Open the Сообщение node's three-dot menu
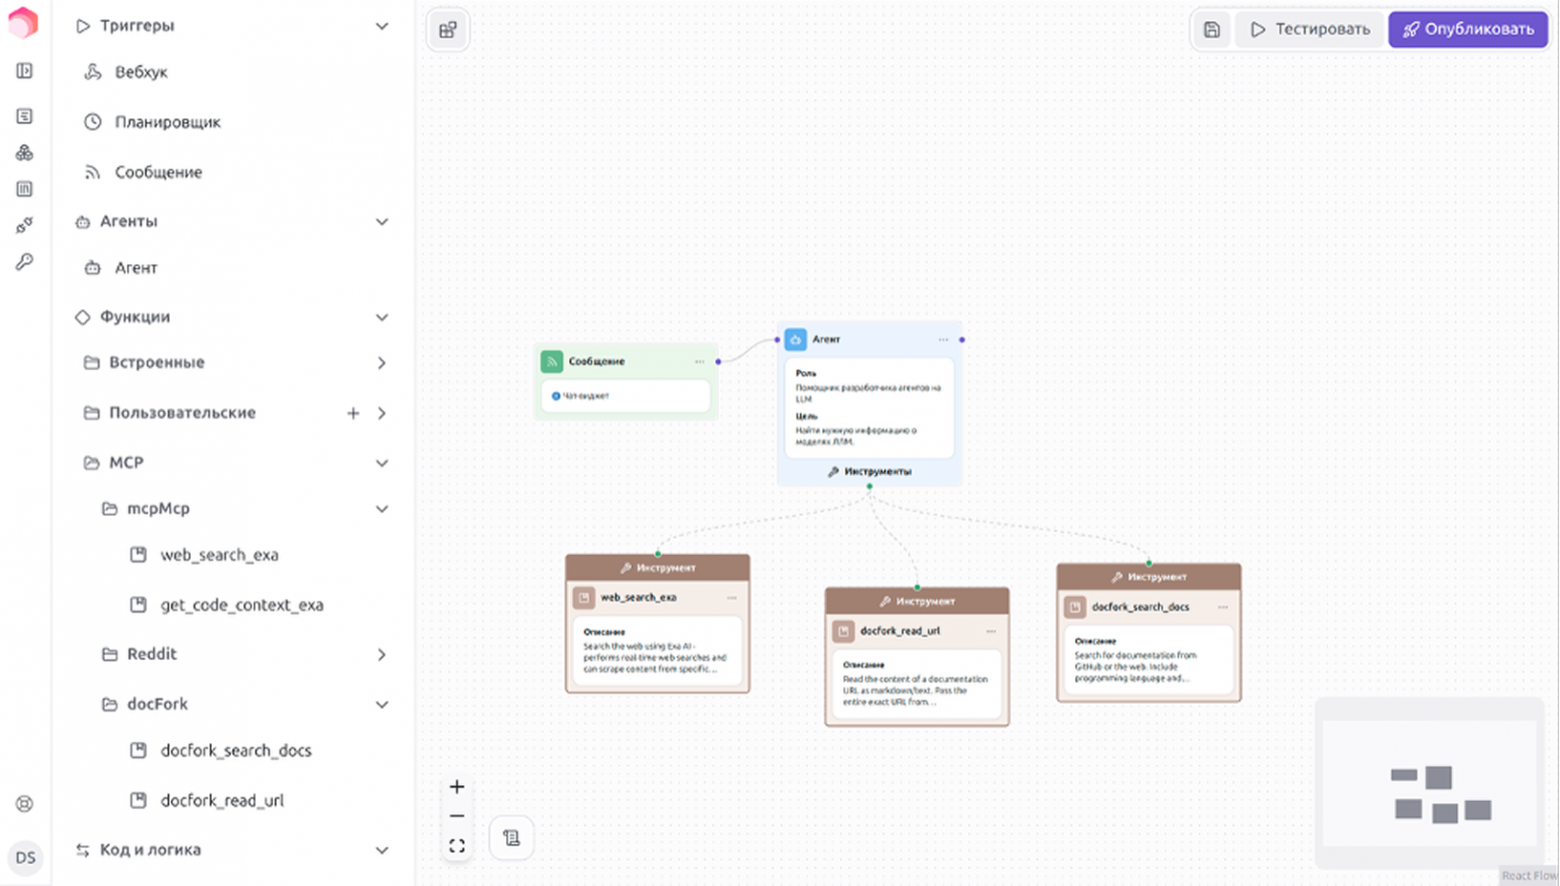Screen dimensions: 1560x886 (x=699, y=362)
